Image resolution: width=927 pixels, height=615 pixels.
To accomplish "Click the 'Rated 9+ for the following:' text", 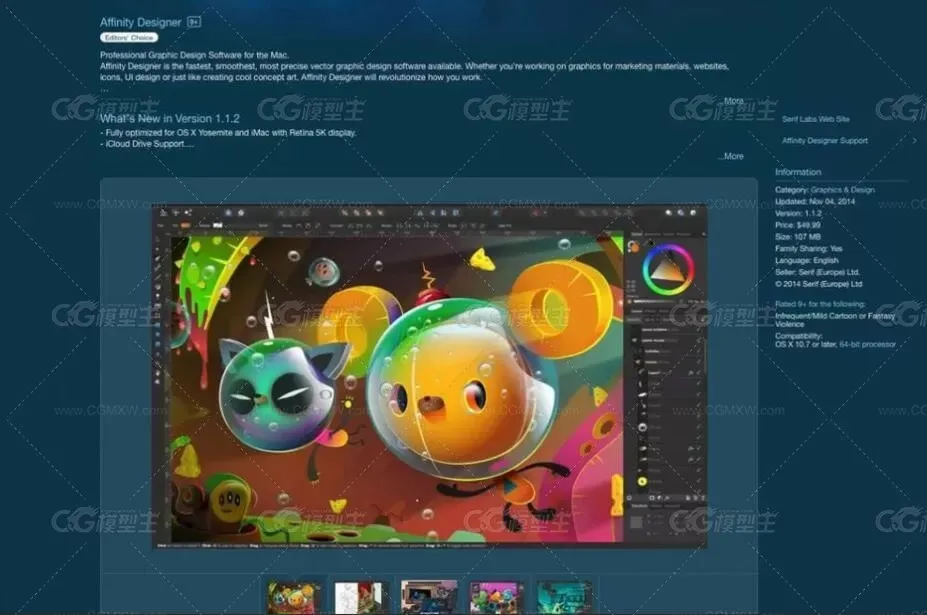I will coord(820,304).
